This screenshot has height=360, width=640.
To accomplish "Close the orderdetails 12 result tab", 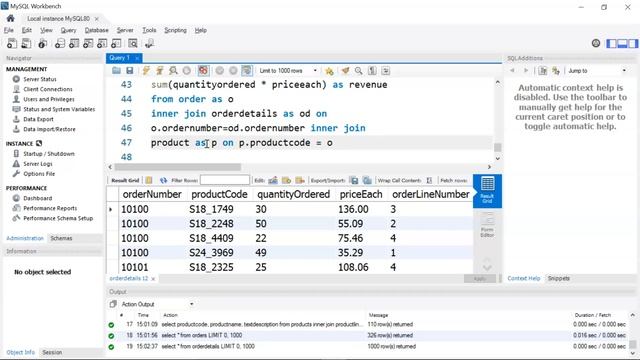I will pyautogui.click(x=153, y=279).
